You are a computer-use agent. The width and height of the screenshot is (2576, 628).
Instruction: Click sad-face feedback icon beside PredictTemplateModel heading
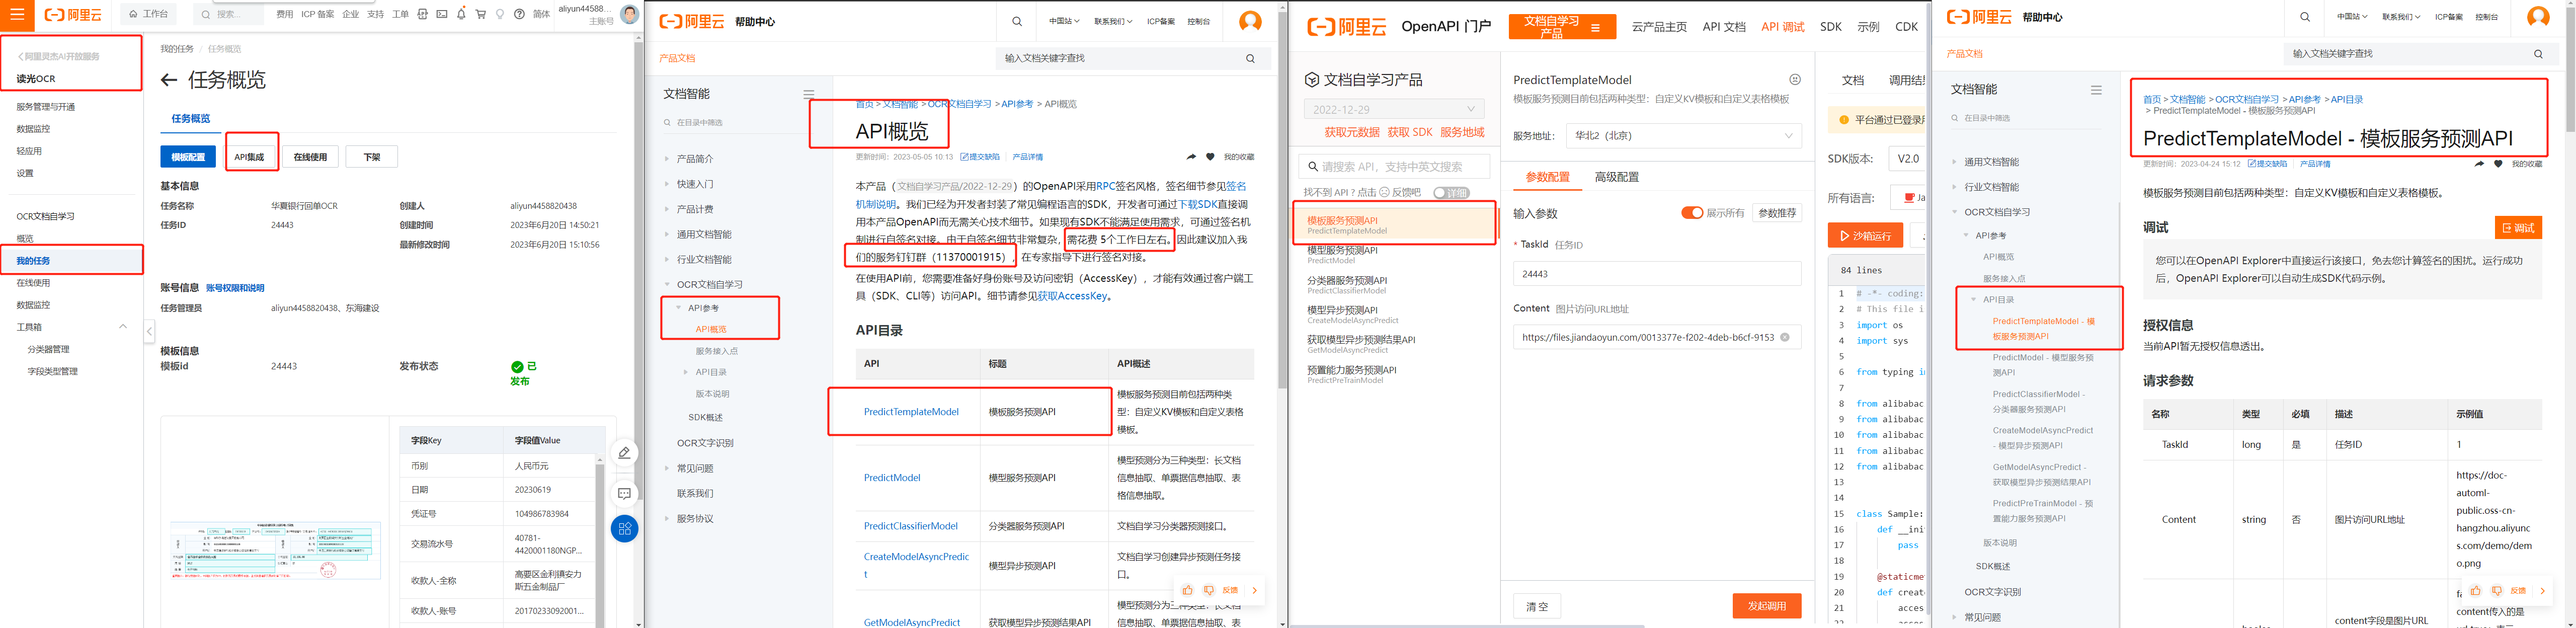pyautogui.click(x=1794, y=79)
